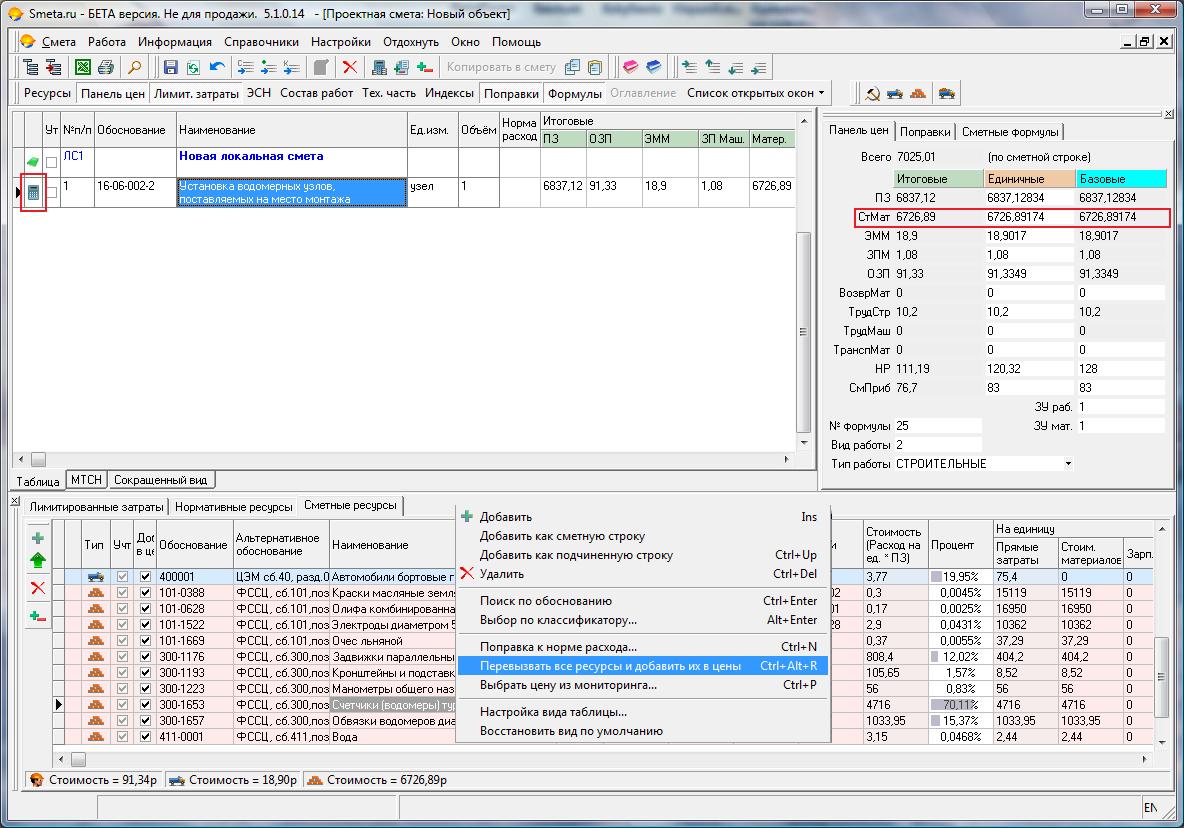The height and width of the screenshot is (828, 1184).
Task: Uncheck the price checkbox for resource 300-1653
Action: coord(145,705)
